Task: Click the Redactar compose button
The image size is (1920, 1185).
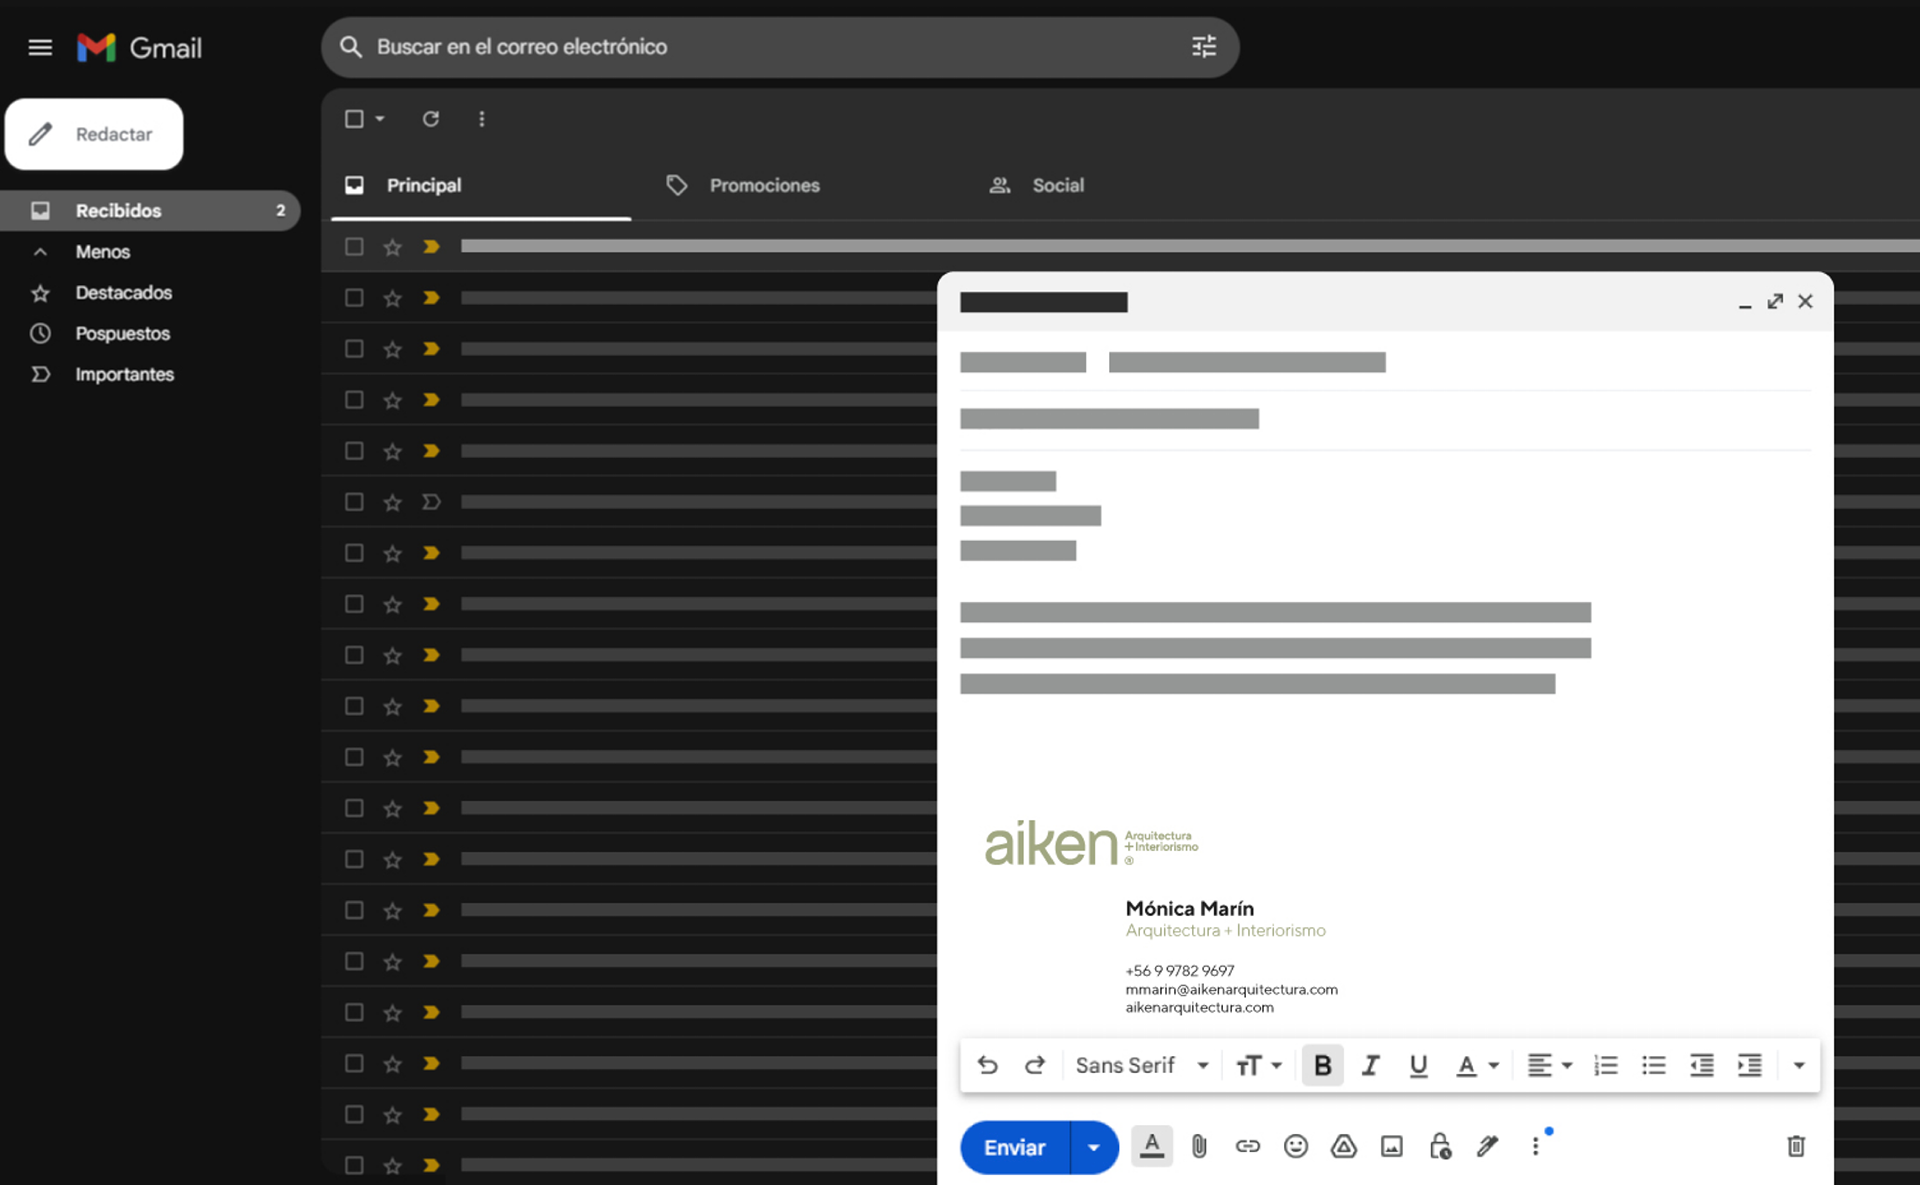Action: pos(94,134)
